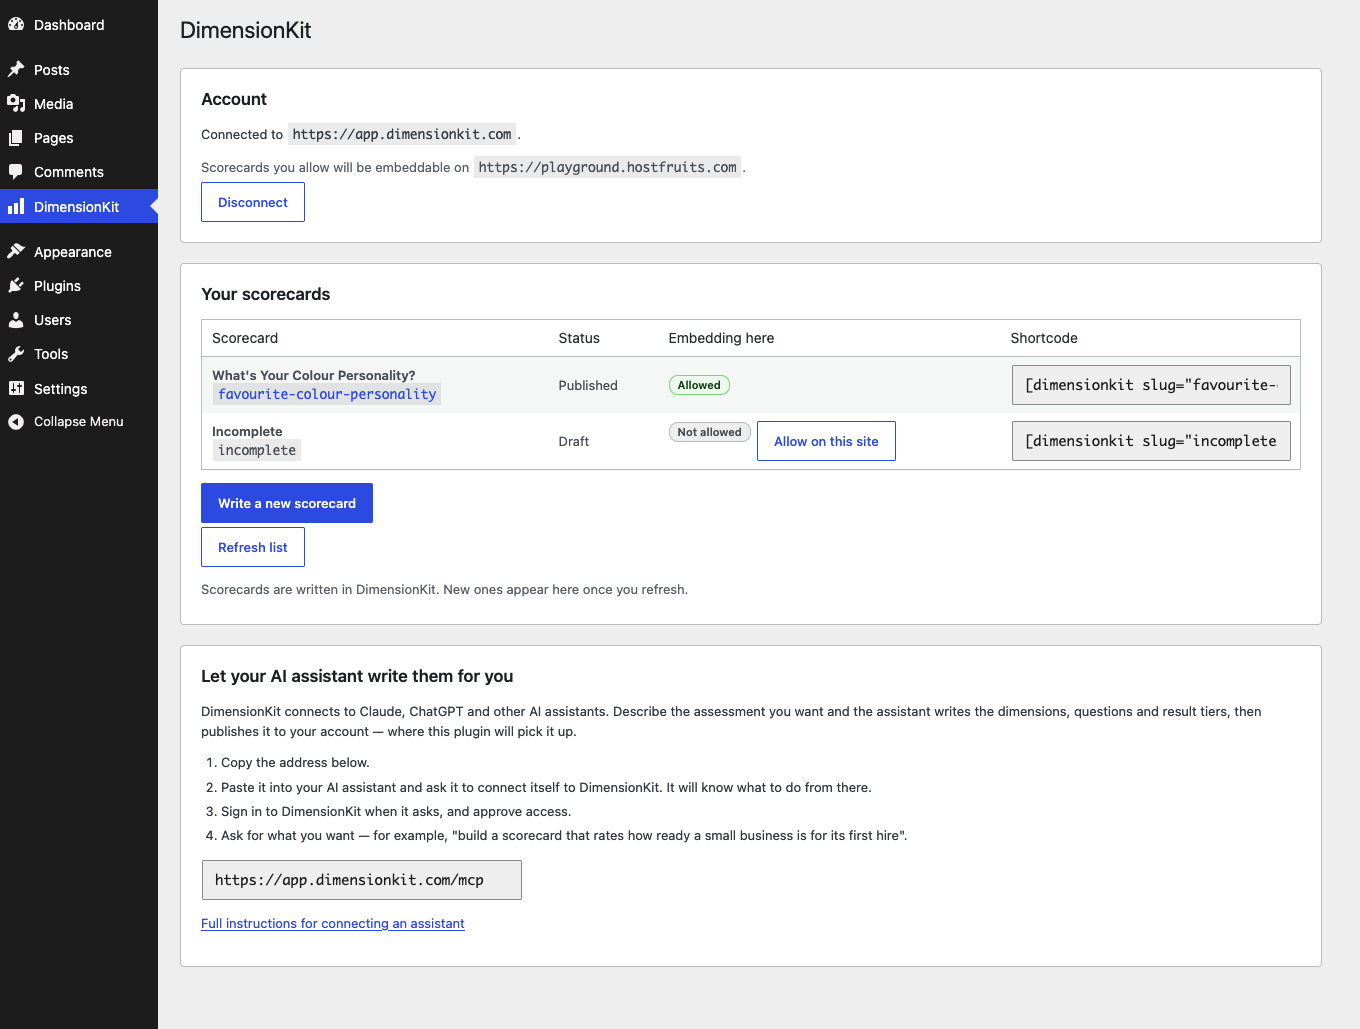
Task: Click the Posts pushpin icon
Action: [16, 69]
